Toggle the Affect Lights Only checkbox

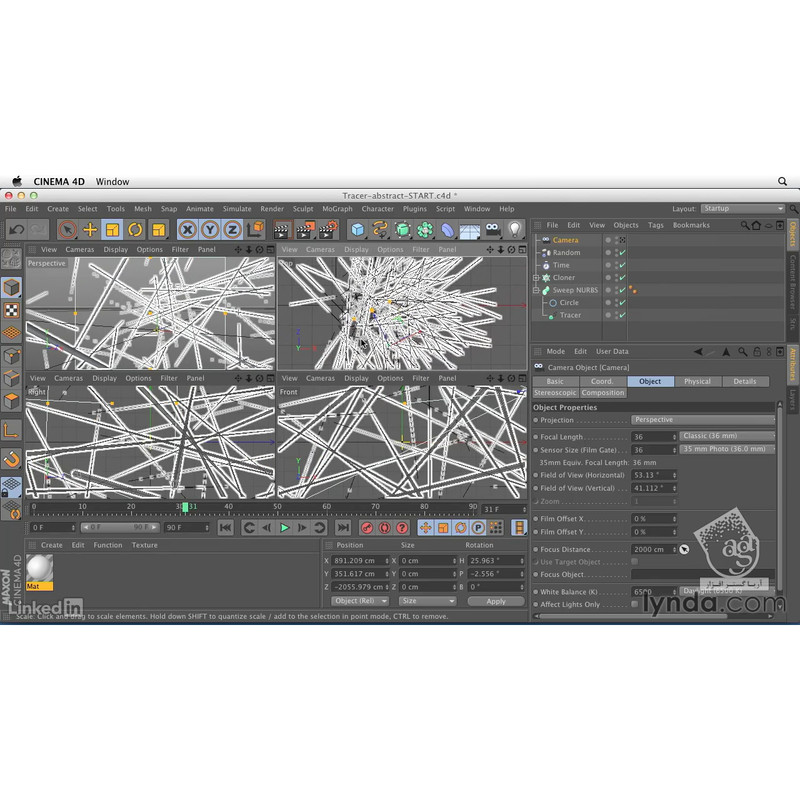pos(634,604)
